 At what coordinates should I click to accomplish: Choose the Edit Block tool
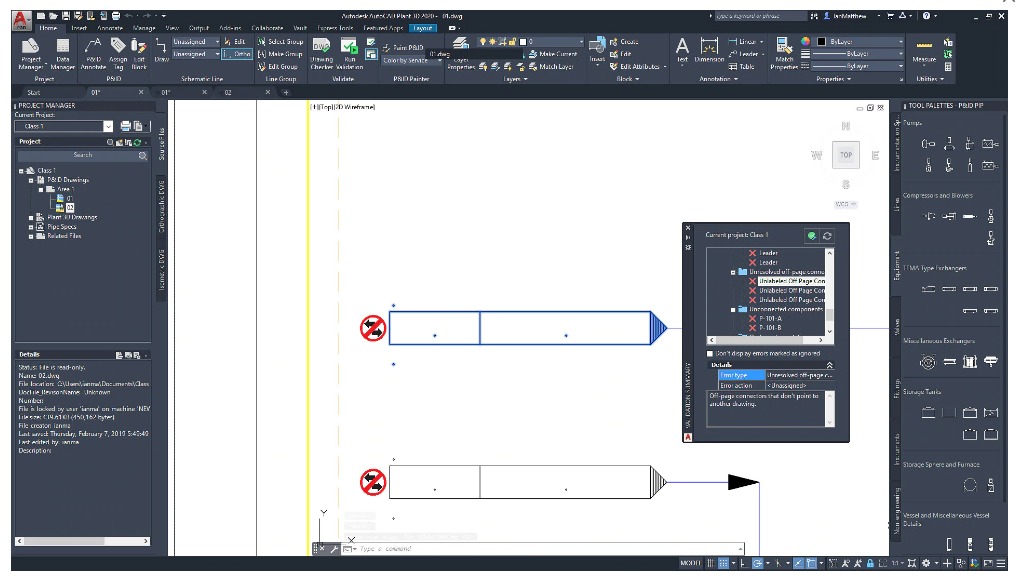[x=138, y=53]
